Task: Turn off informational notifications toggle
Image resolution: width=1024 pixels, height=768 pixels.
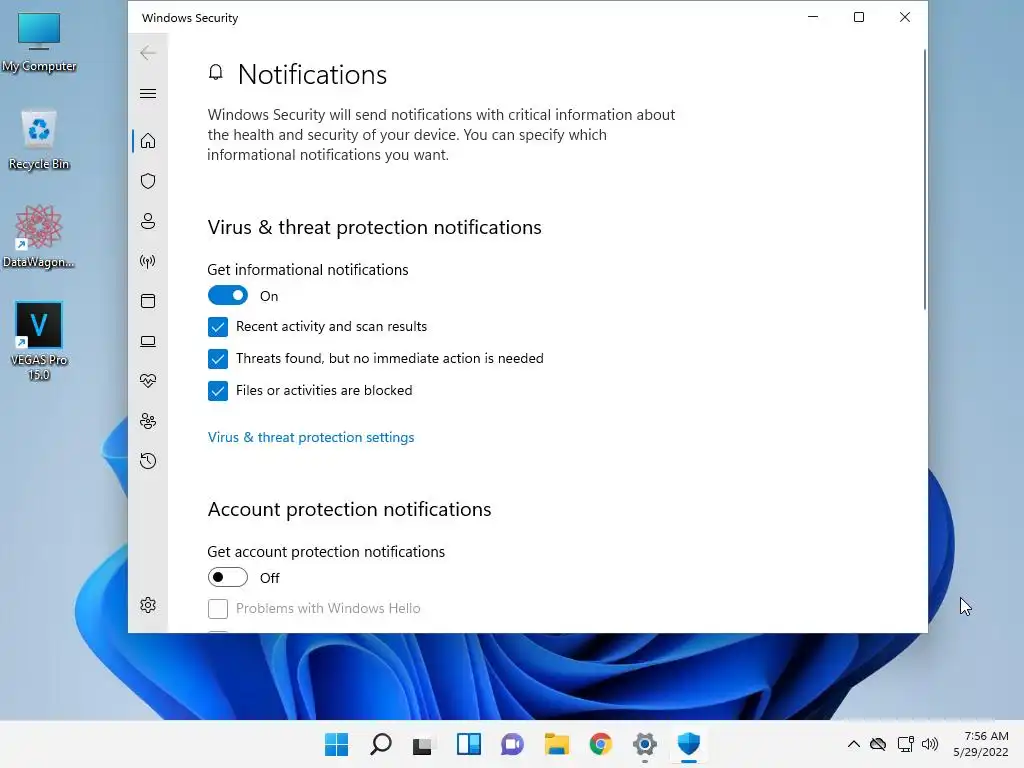Action: tap(228, 295)
